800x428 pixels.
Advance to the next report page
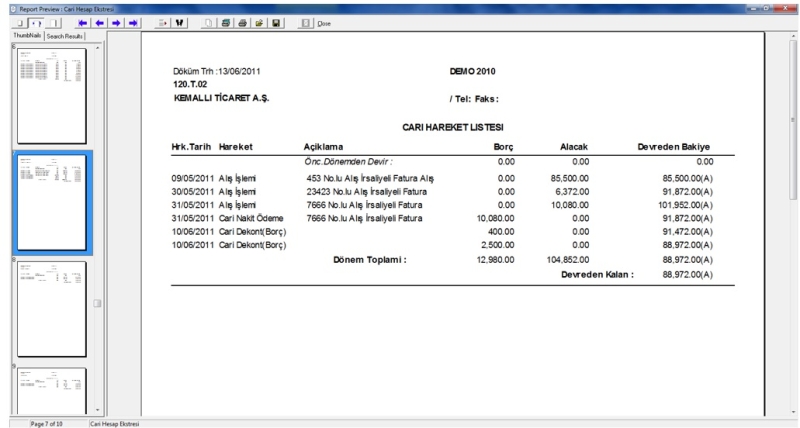coord(115,21)
